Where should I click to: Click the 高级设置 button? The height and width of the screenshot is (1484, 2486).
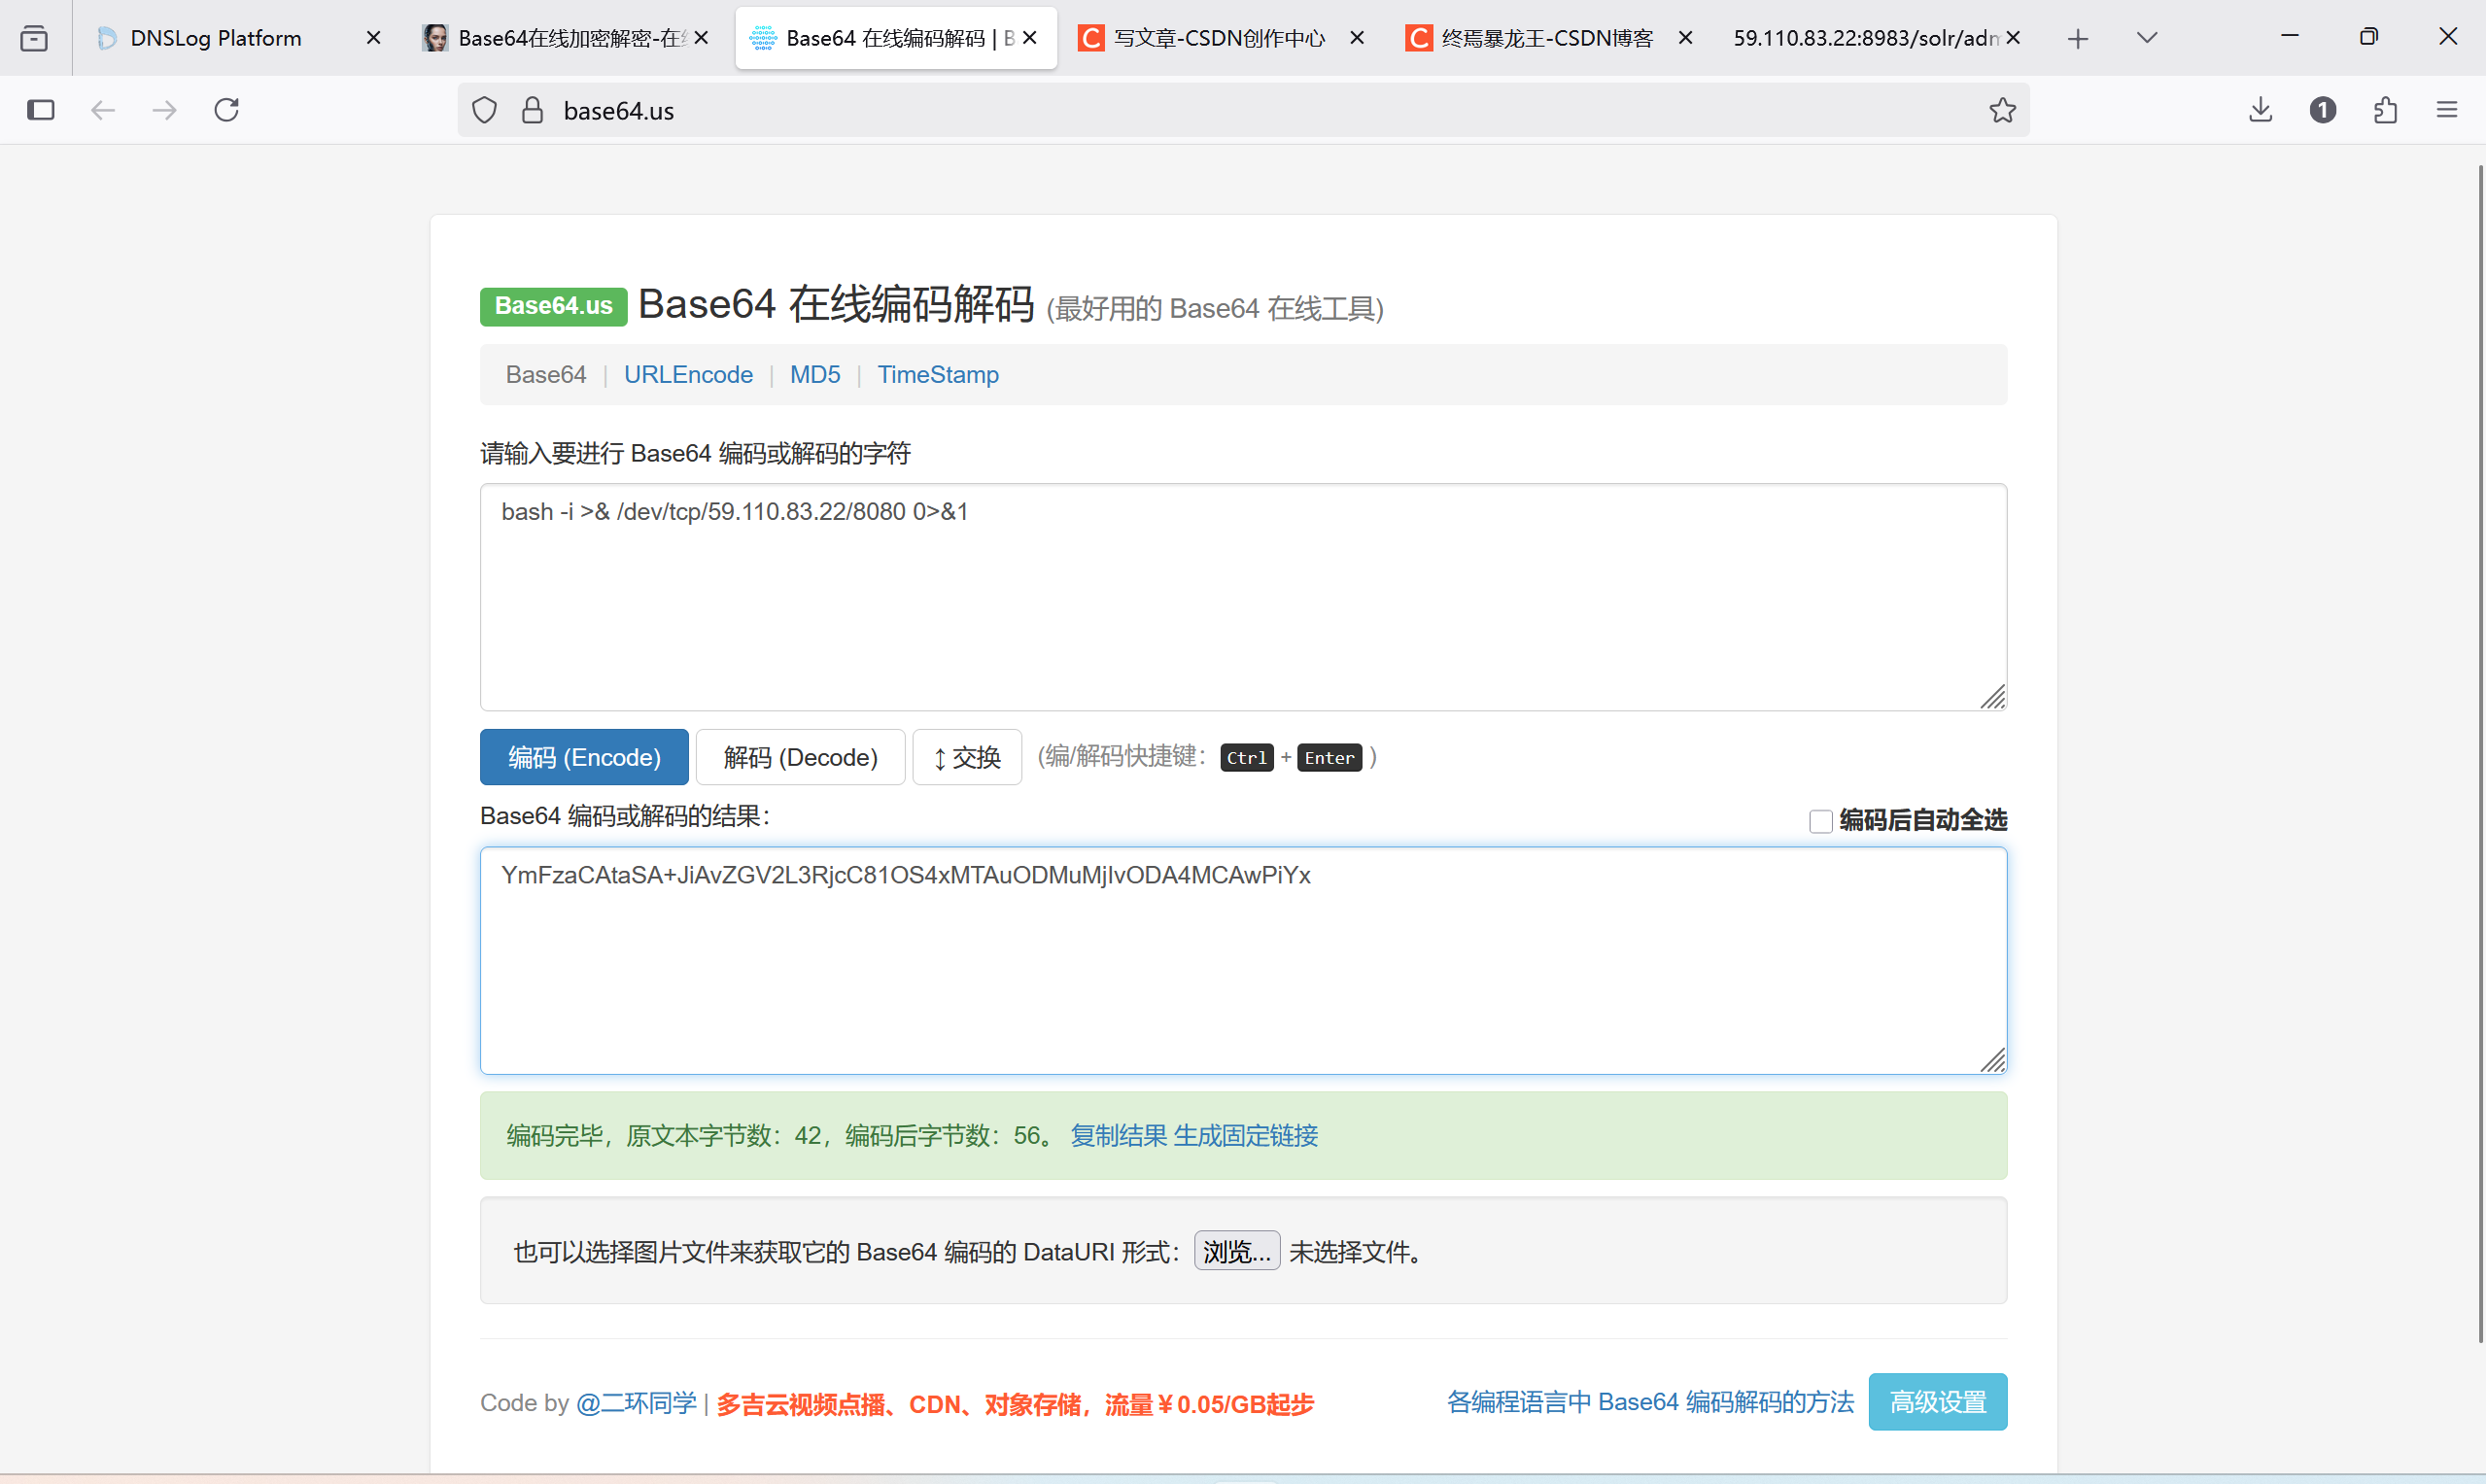[x=1937, y=1402]
